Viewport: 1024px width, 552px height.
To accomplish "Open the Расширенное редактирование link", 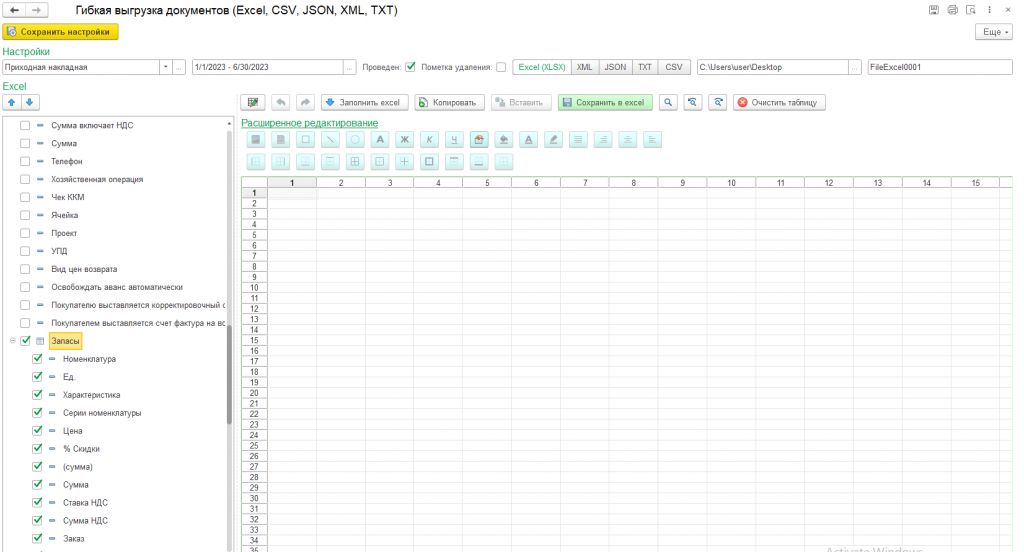I will pyautogui.click(x=310, y=123).
